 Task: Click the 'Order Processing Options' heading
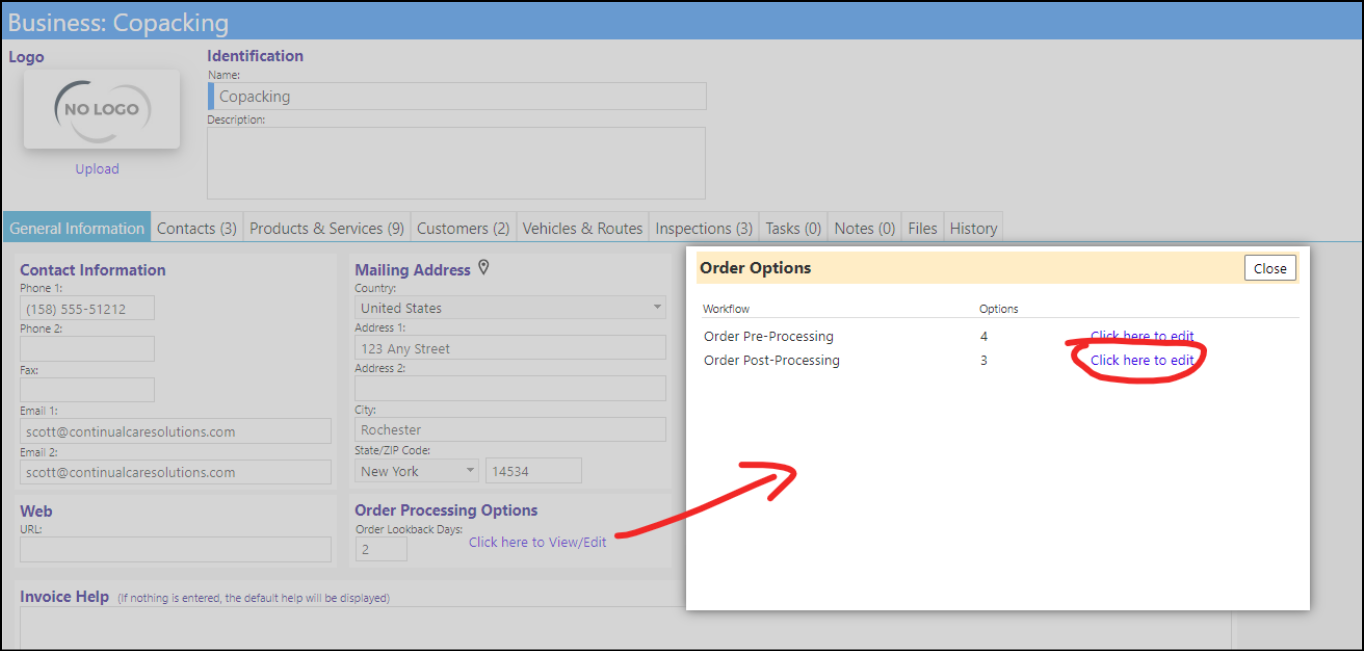[x=446, y=510]
